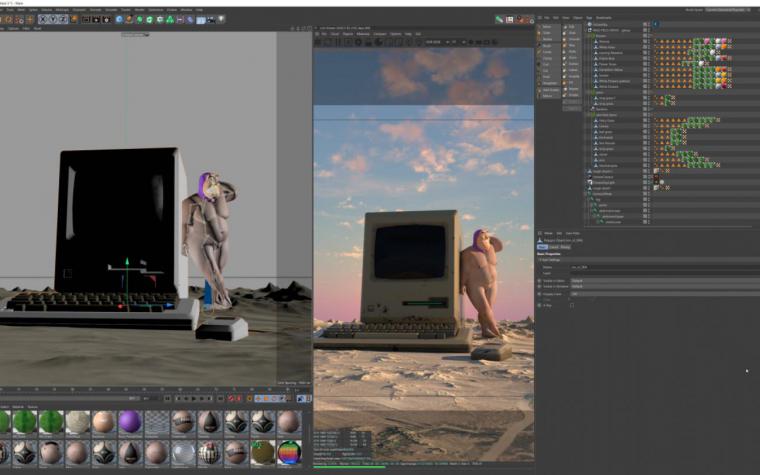Toggle the X-axis lock icon
Image resolution: width=760 pixels, height=475 pixels.
(x=43, y=19)
